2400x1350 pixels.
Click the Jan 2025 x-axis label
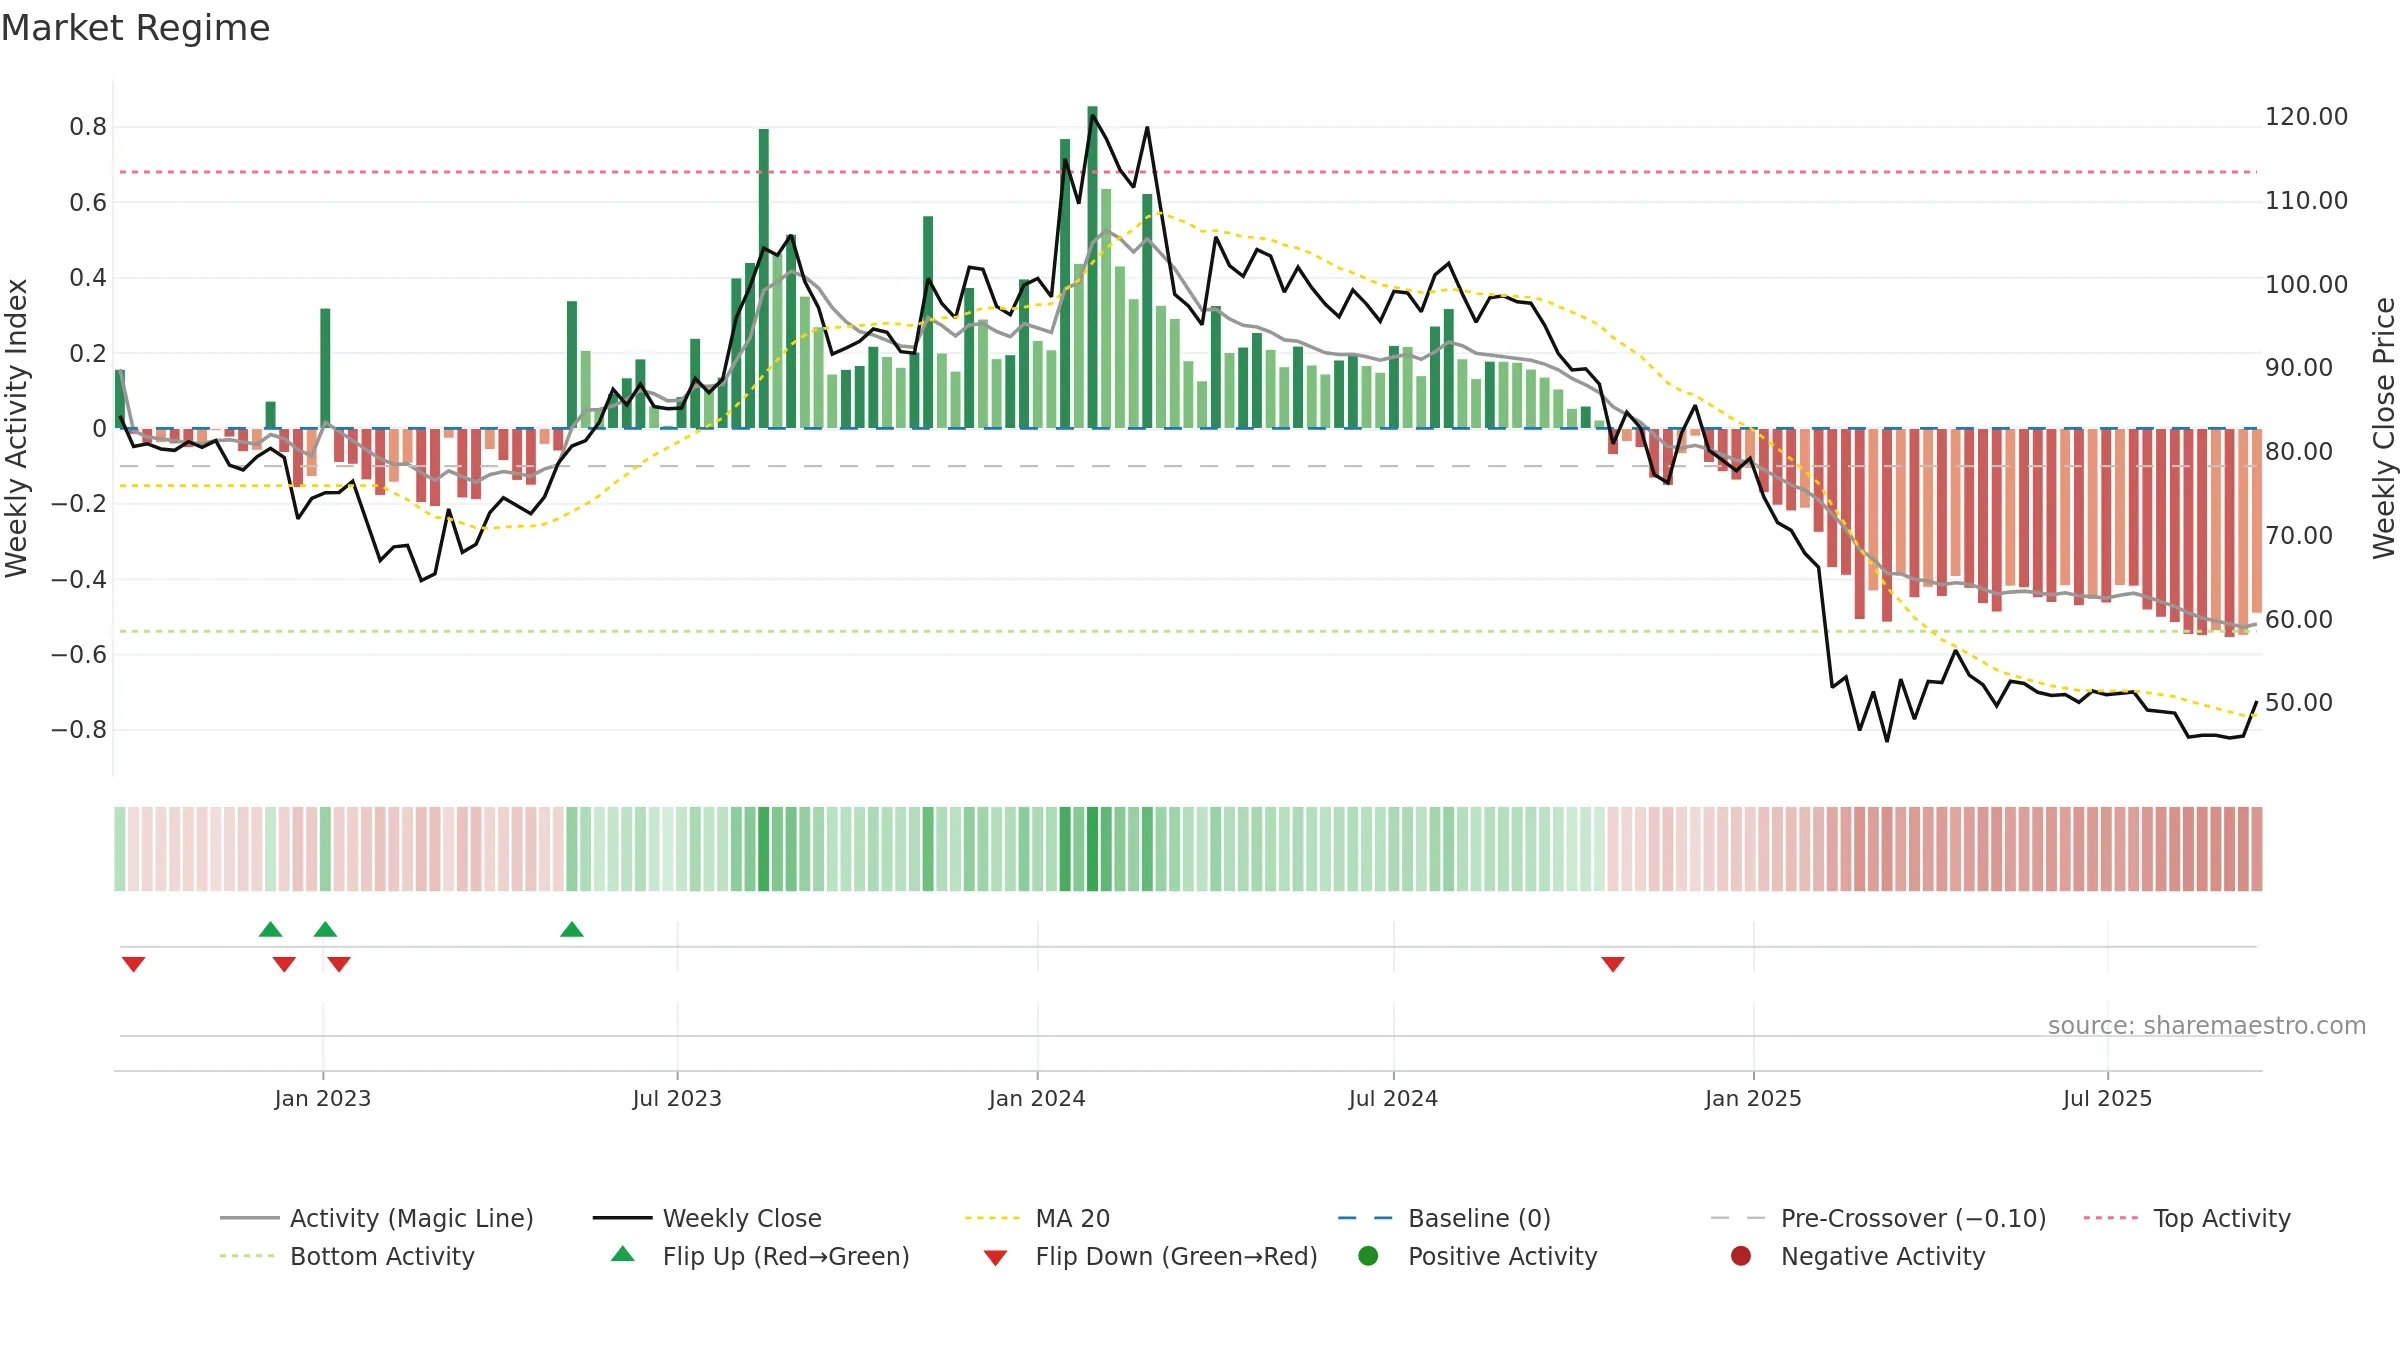pos(1753,1098)
